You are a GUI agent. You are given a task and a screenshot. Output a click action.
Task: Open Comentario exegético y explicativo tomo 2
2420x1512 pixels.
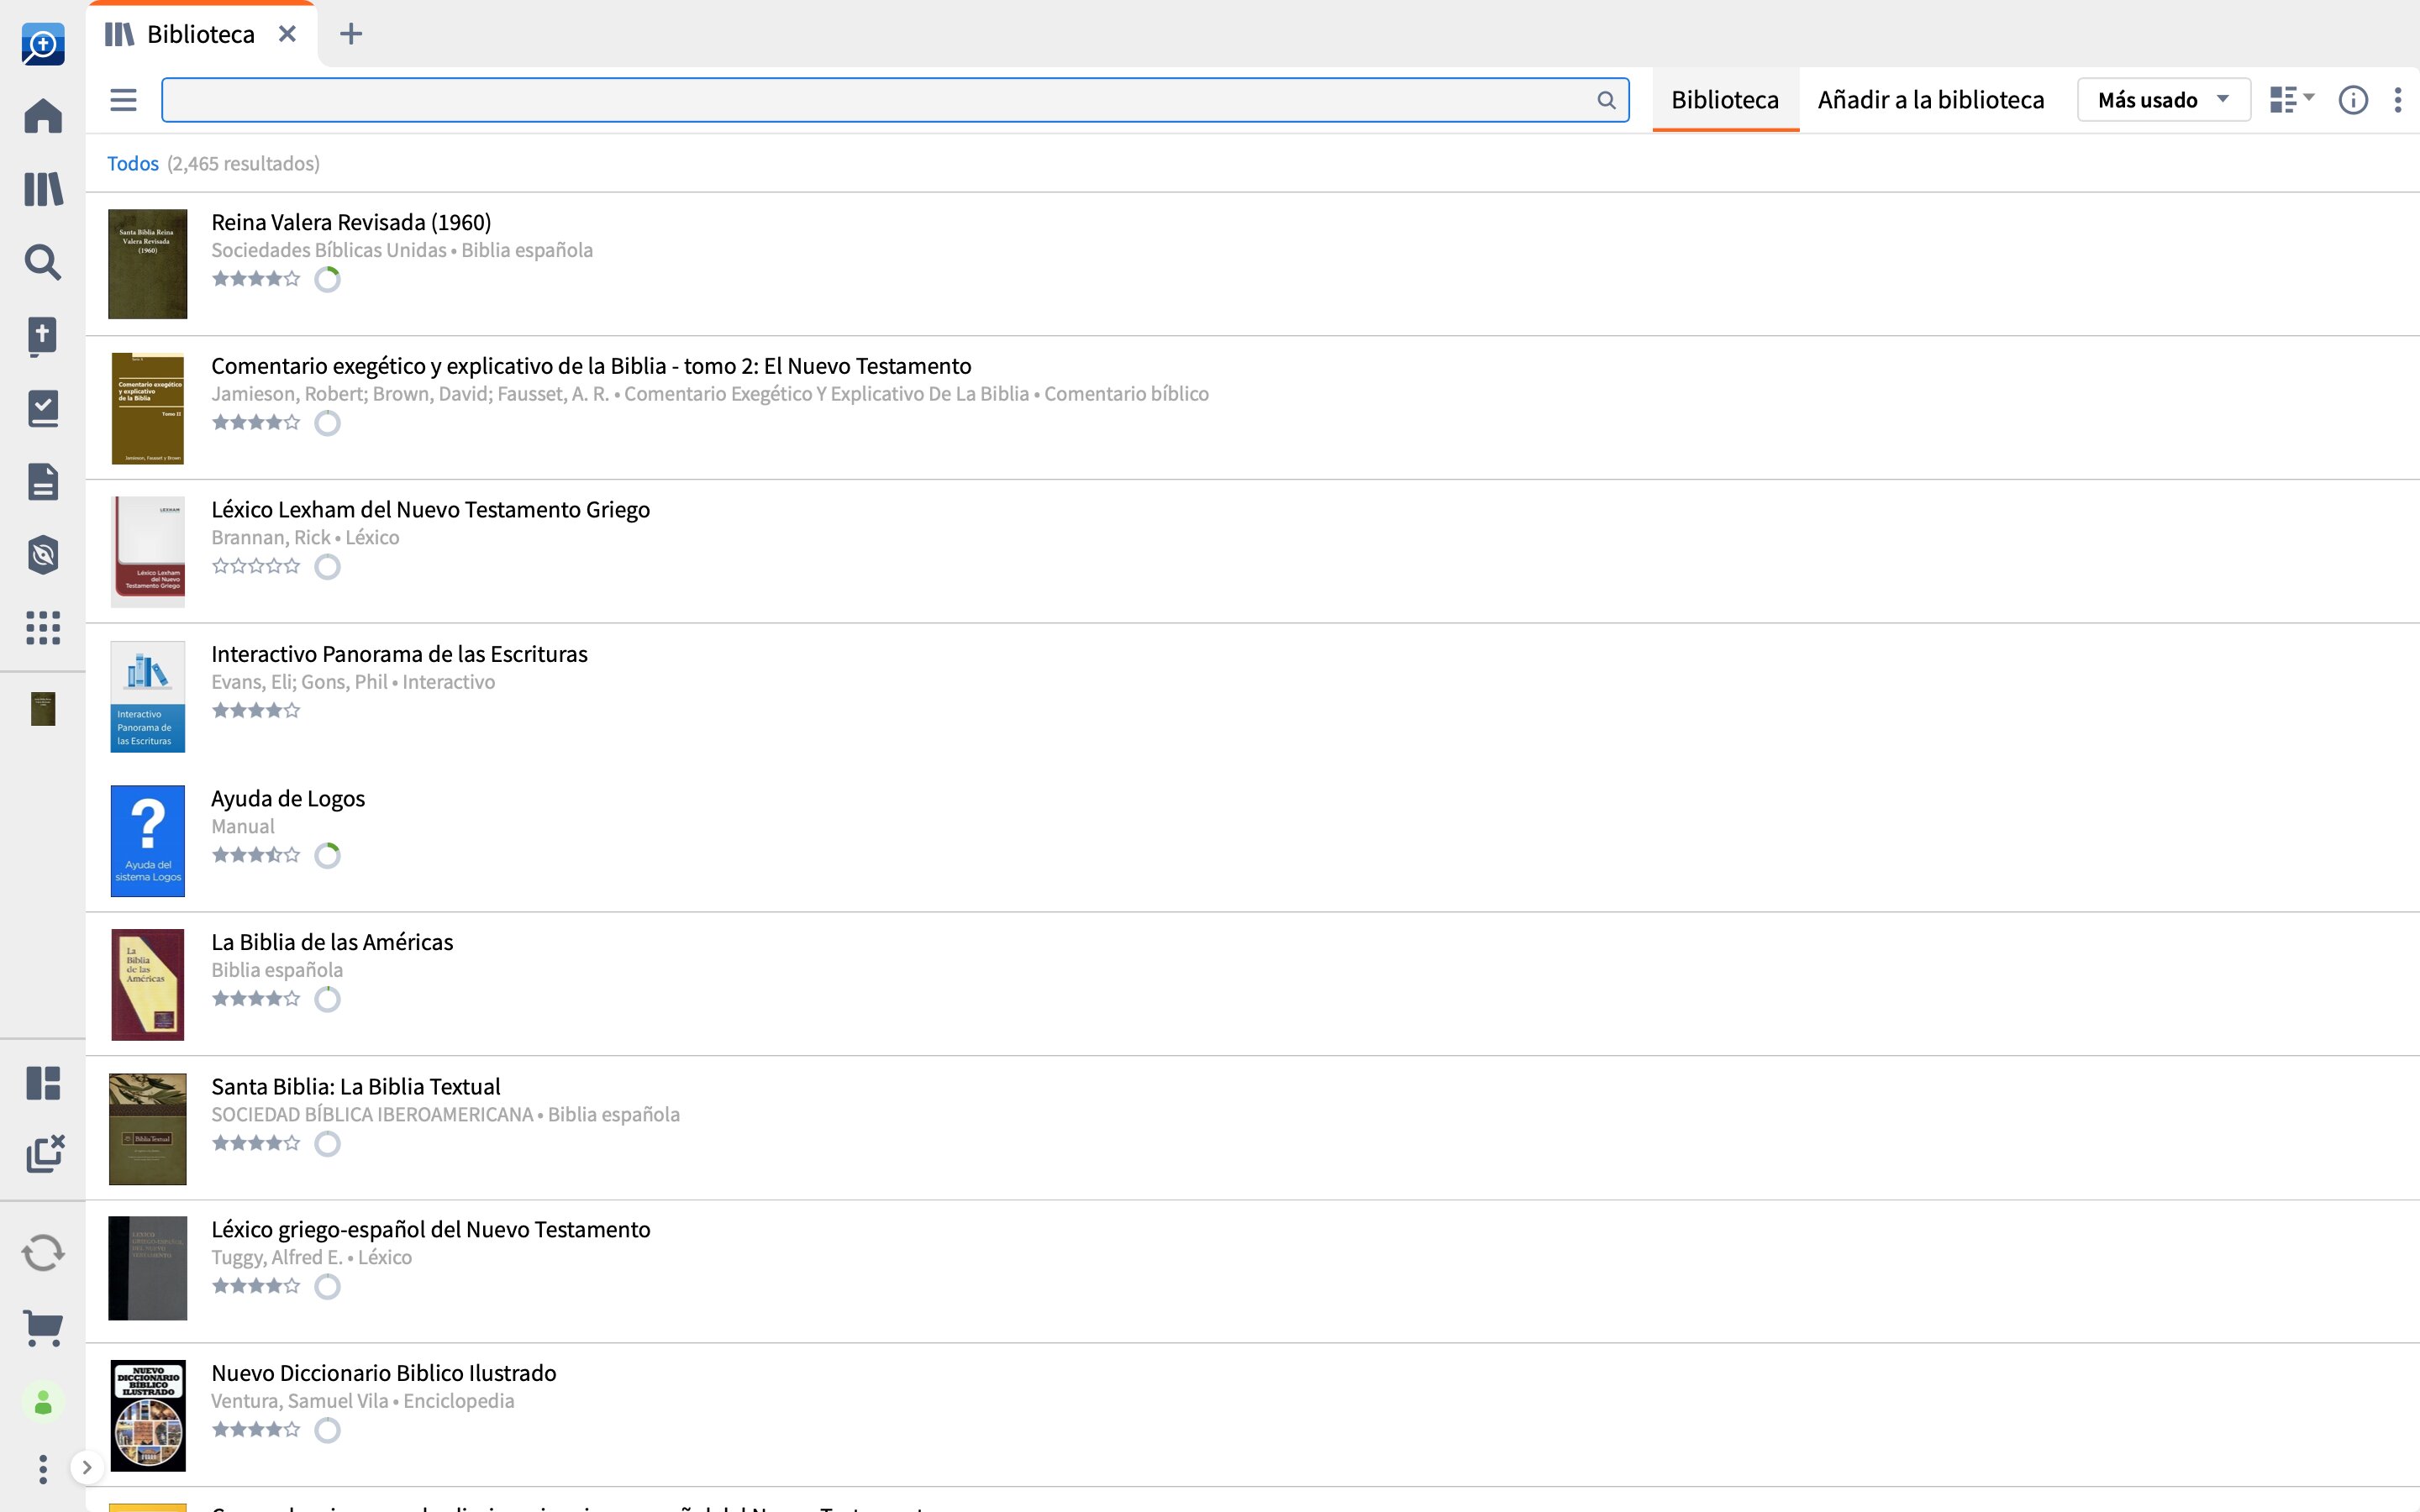click(591, 366)
